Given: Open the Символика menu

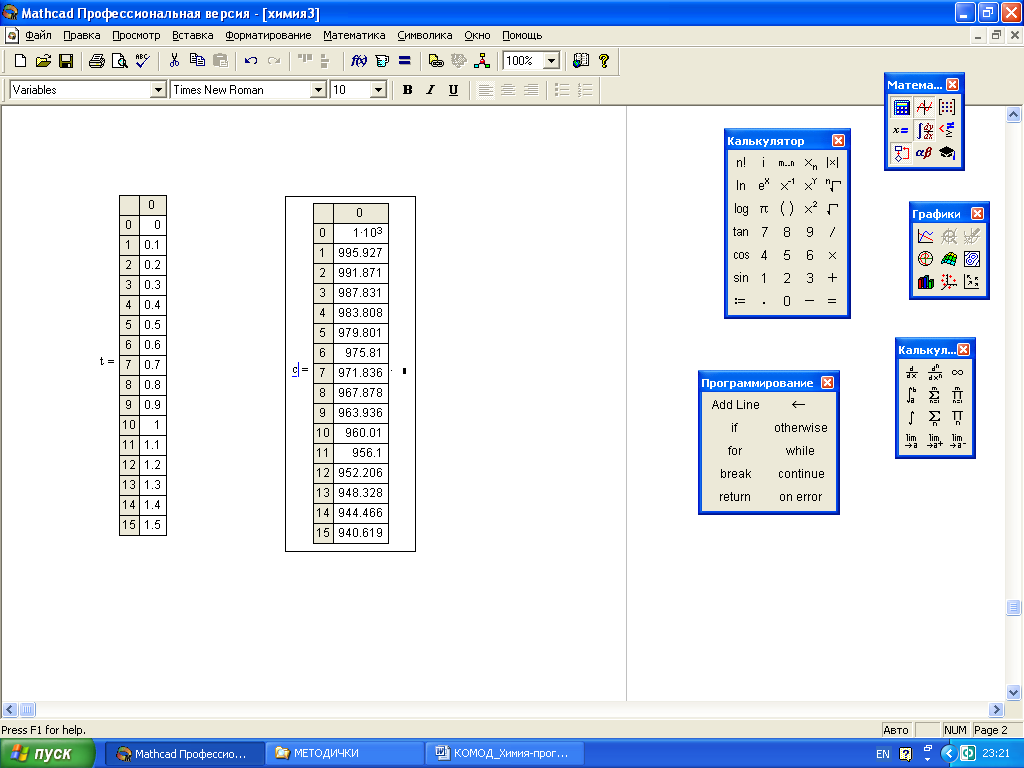Looking at the screenshot, I should [x=425, y=35].
